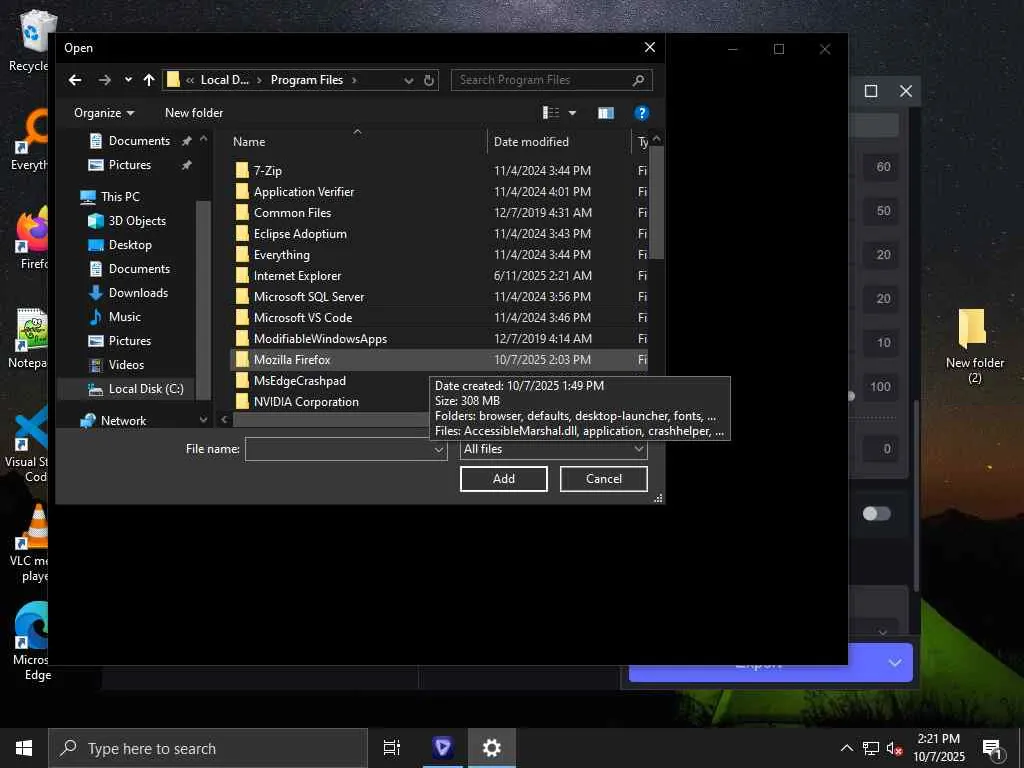
Task: Close the Open dialog
Action: (x=650, y=48)
